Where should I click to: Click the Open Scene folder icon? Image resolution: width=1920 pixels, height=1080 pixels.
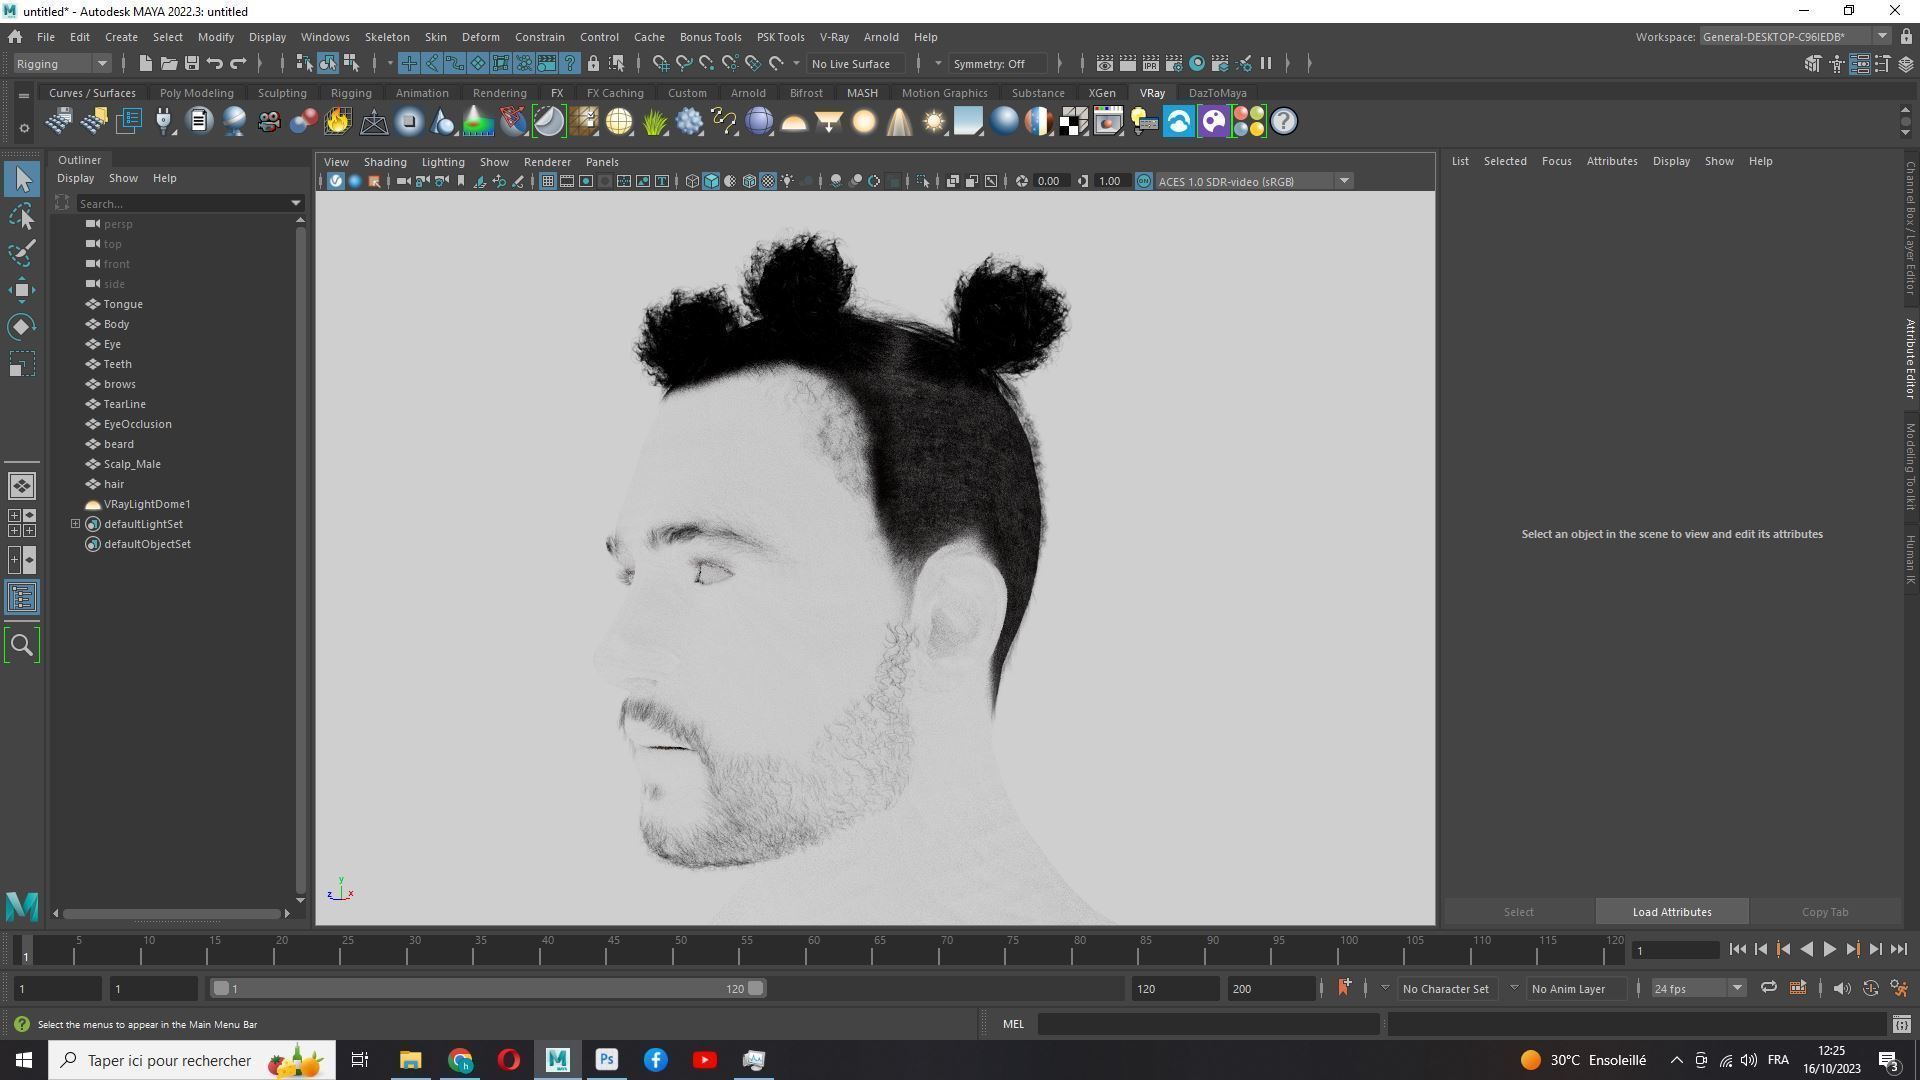[169, 63]
